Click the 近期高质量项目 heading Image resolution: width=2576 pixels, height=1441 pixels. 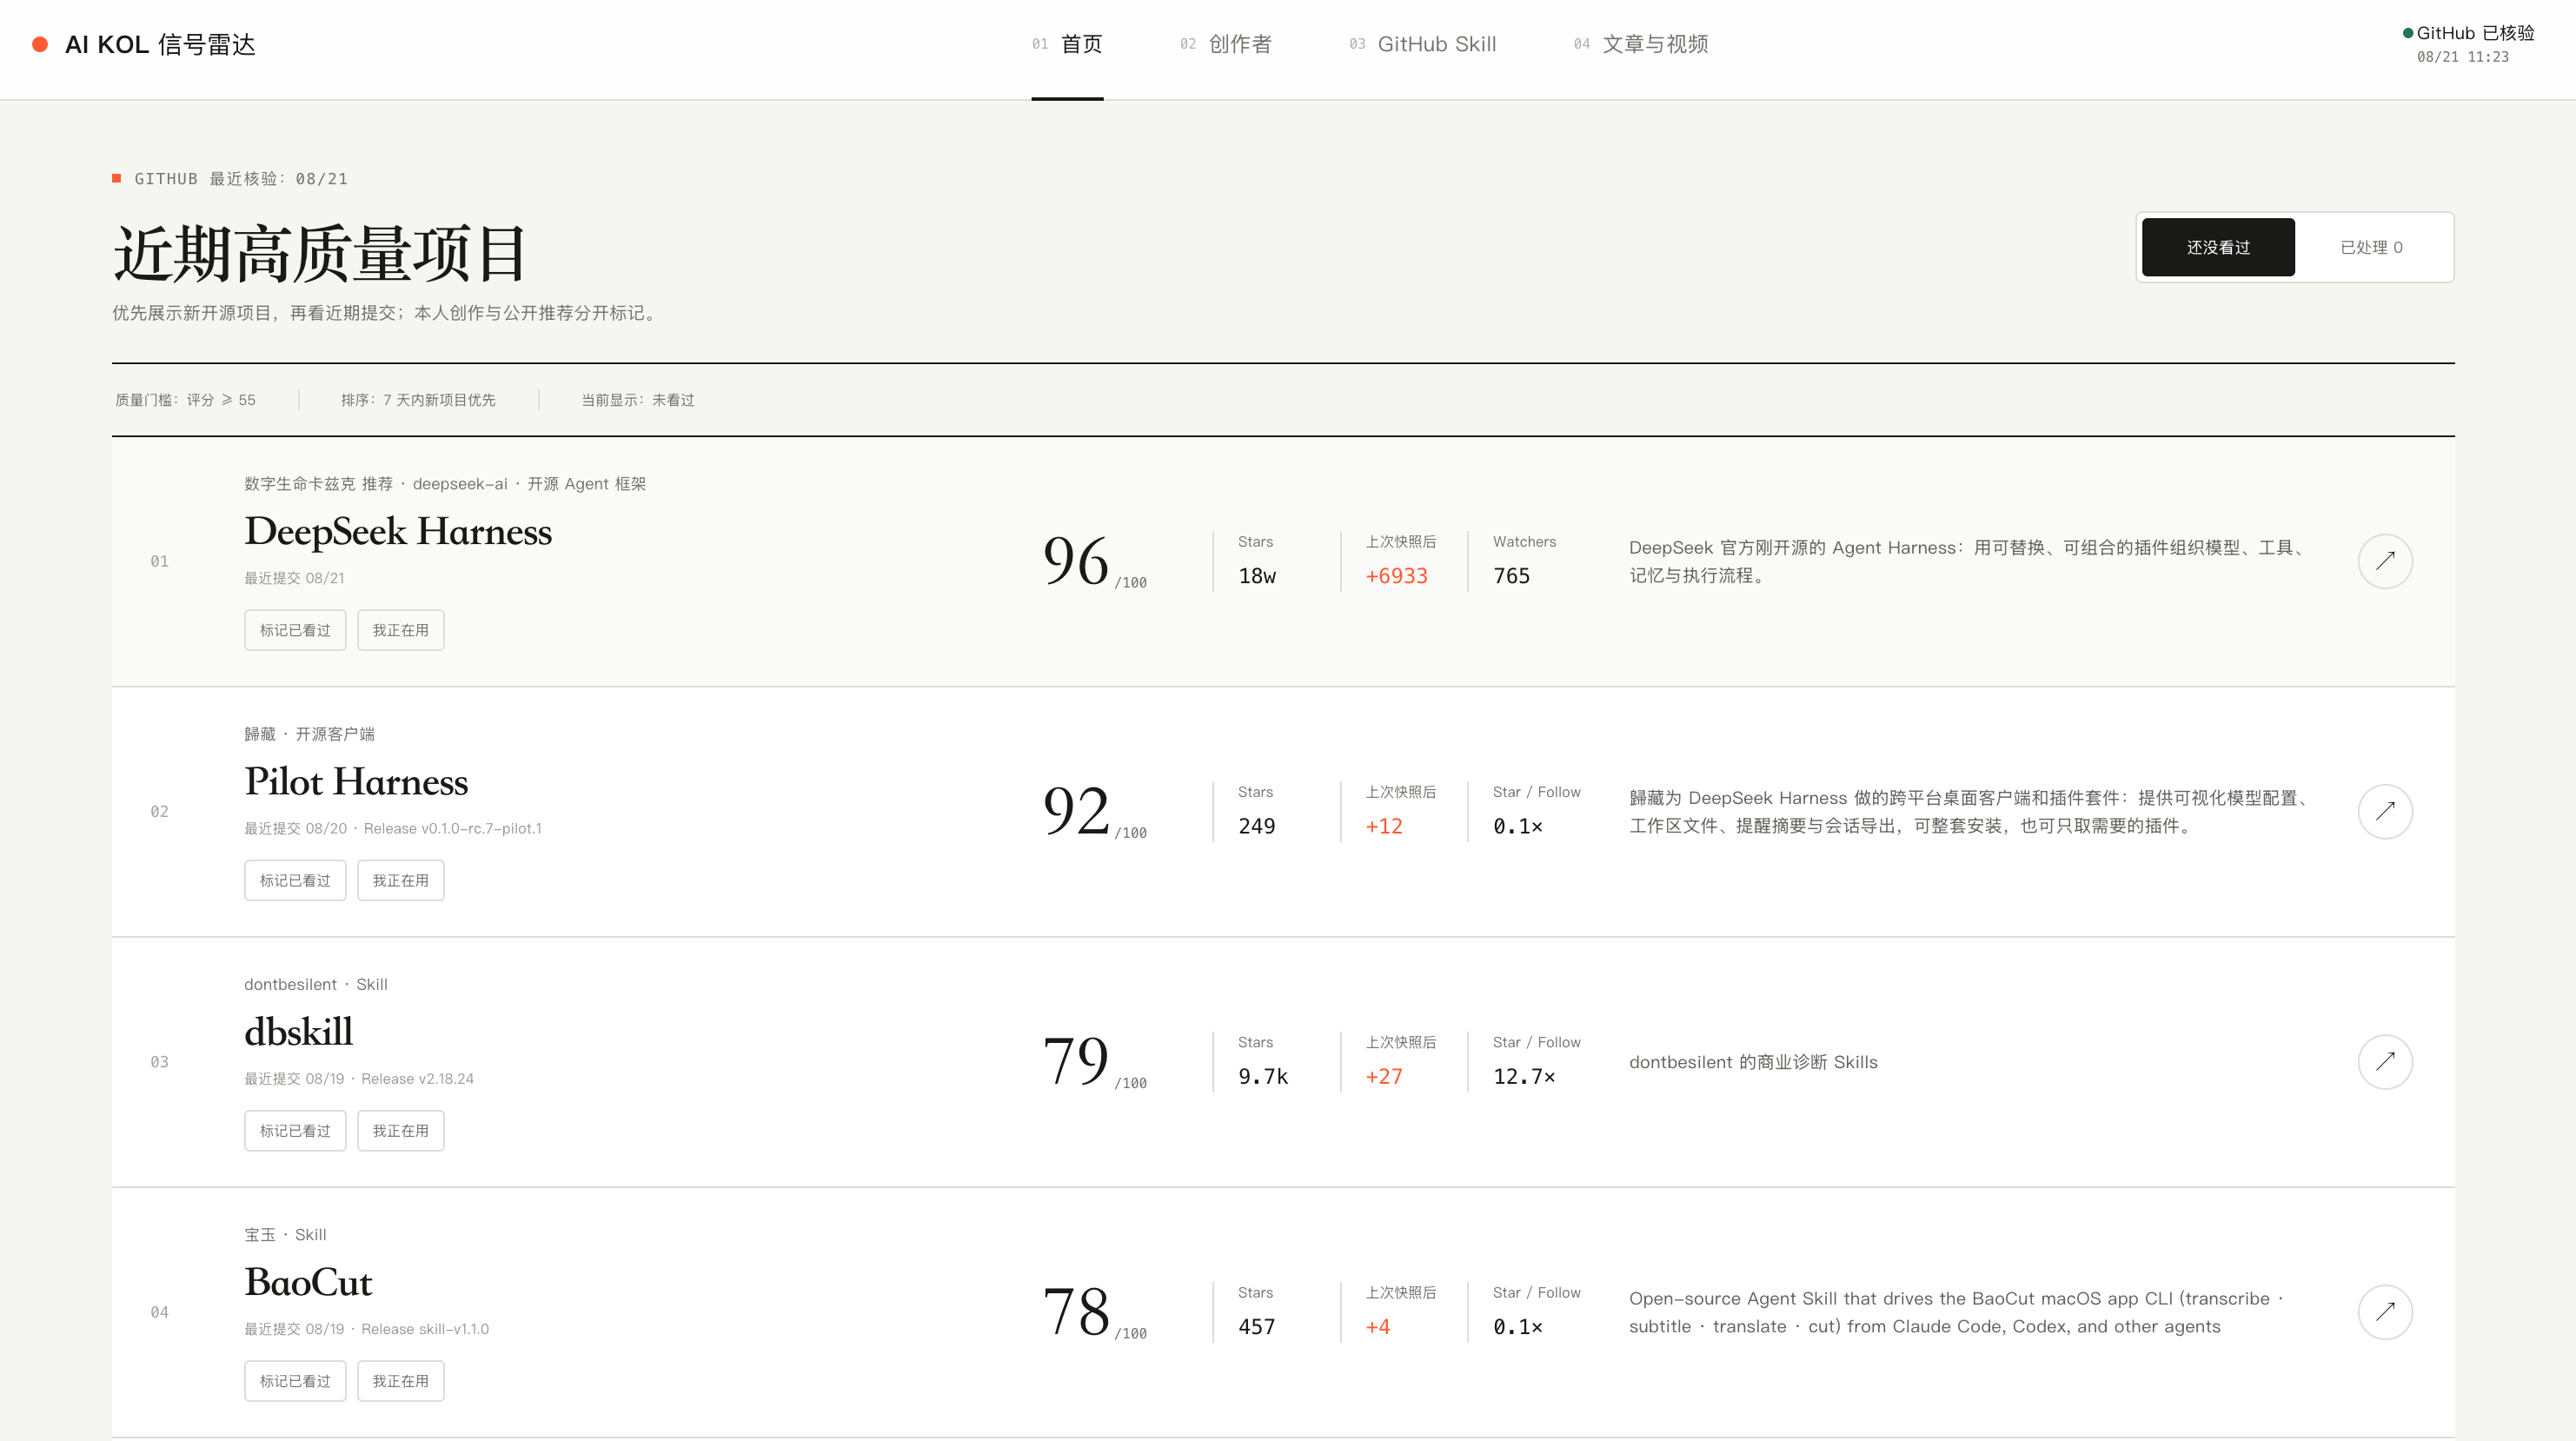click(x=320, y=254)
